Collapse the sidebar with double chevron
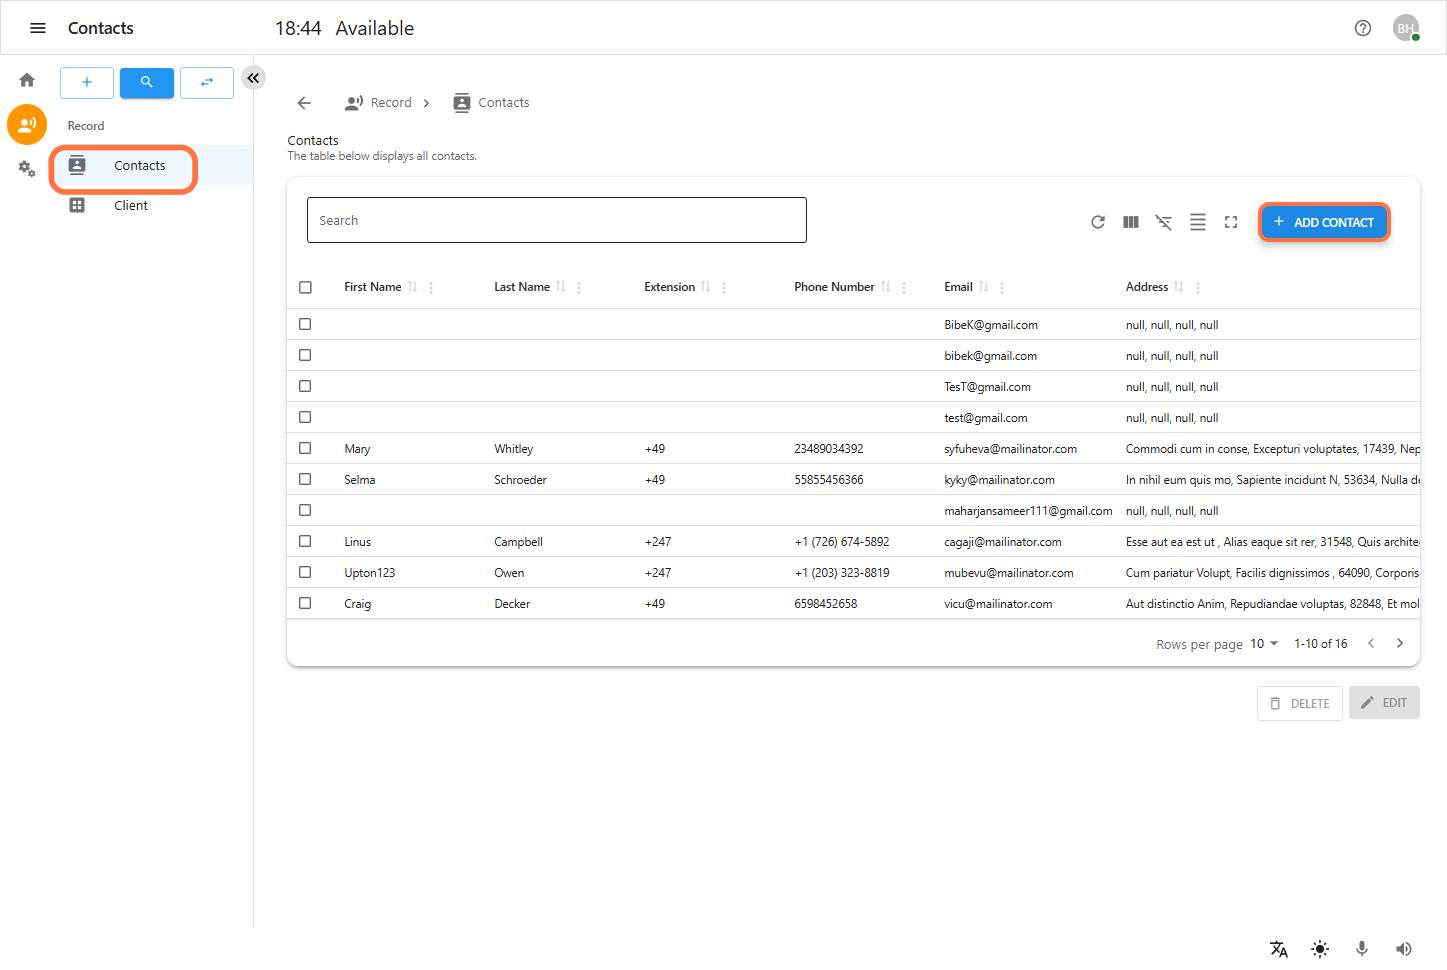The image size is (1447, 970). click(253, 78)
